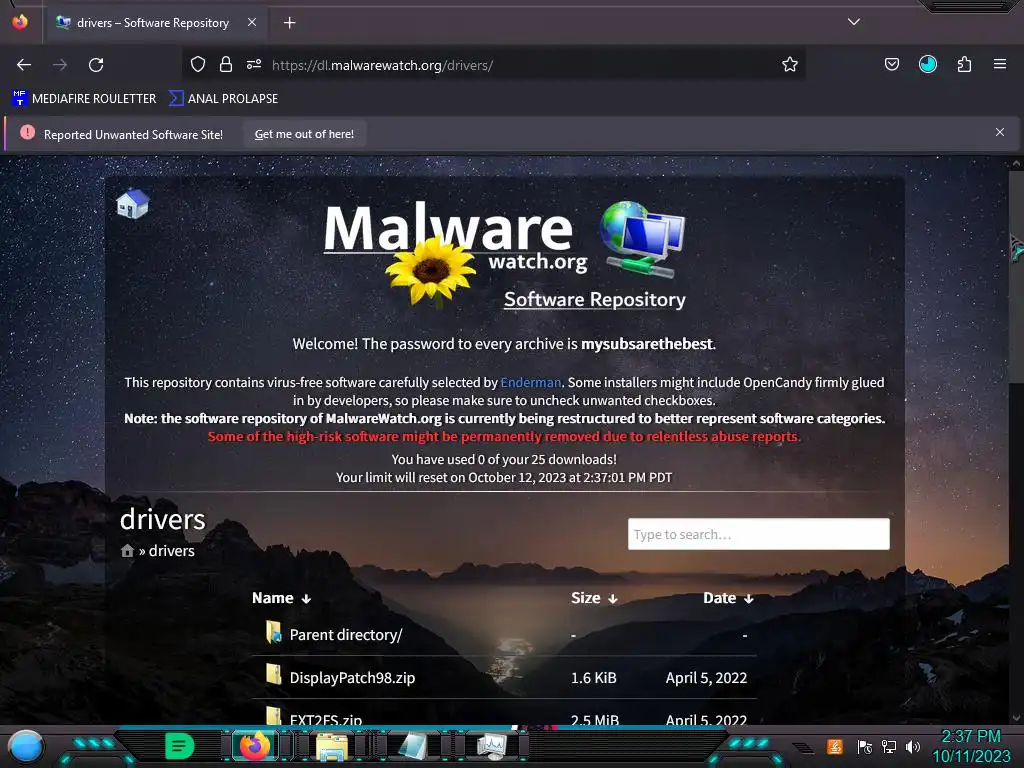Open tracking protection shield icon
1024x768 pixels.
coord(198,65)
